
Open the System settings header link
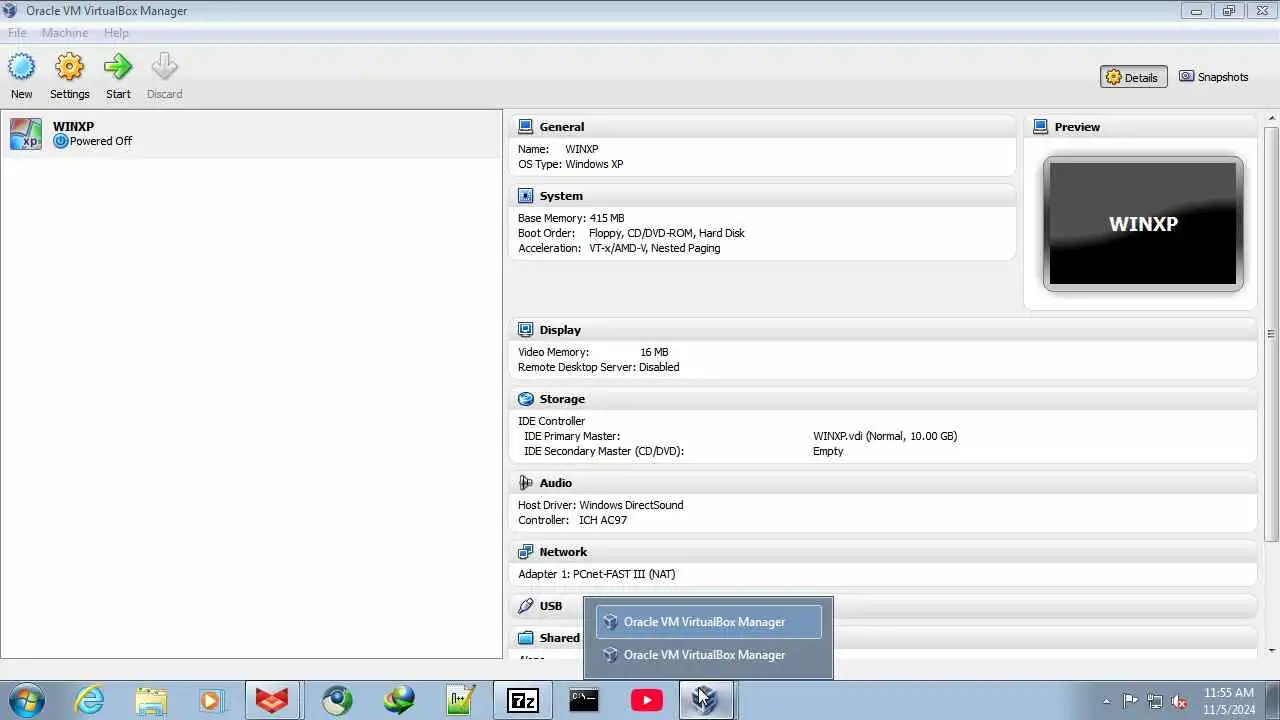pos(561,196)
